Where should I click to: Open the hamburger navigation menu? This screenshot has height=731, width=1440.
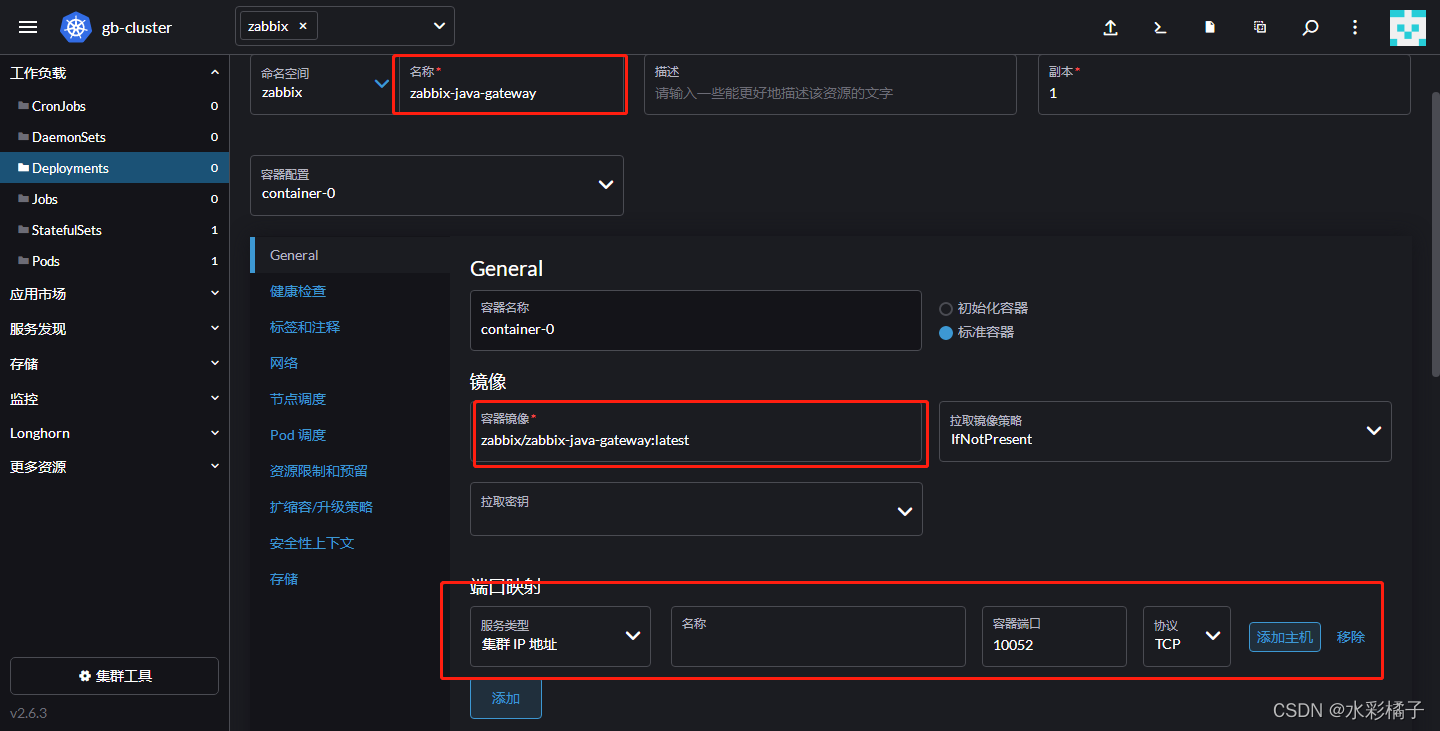(x=27, y=27)
